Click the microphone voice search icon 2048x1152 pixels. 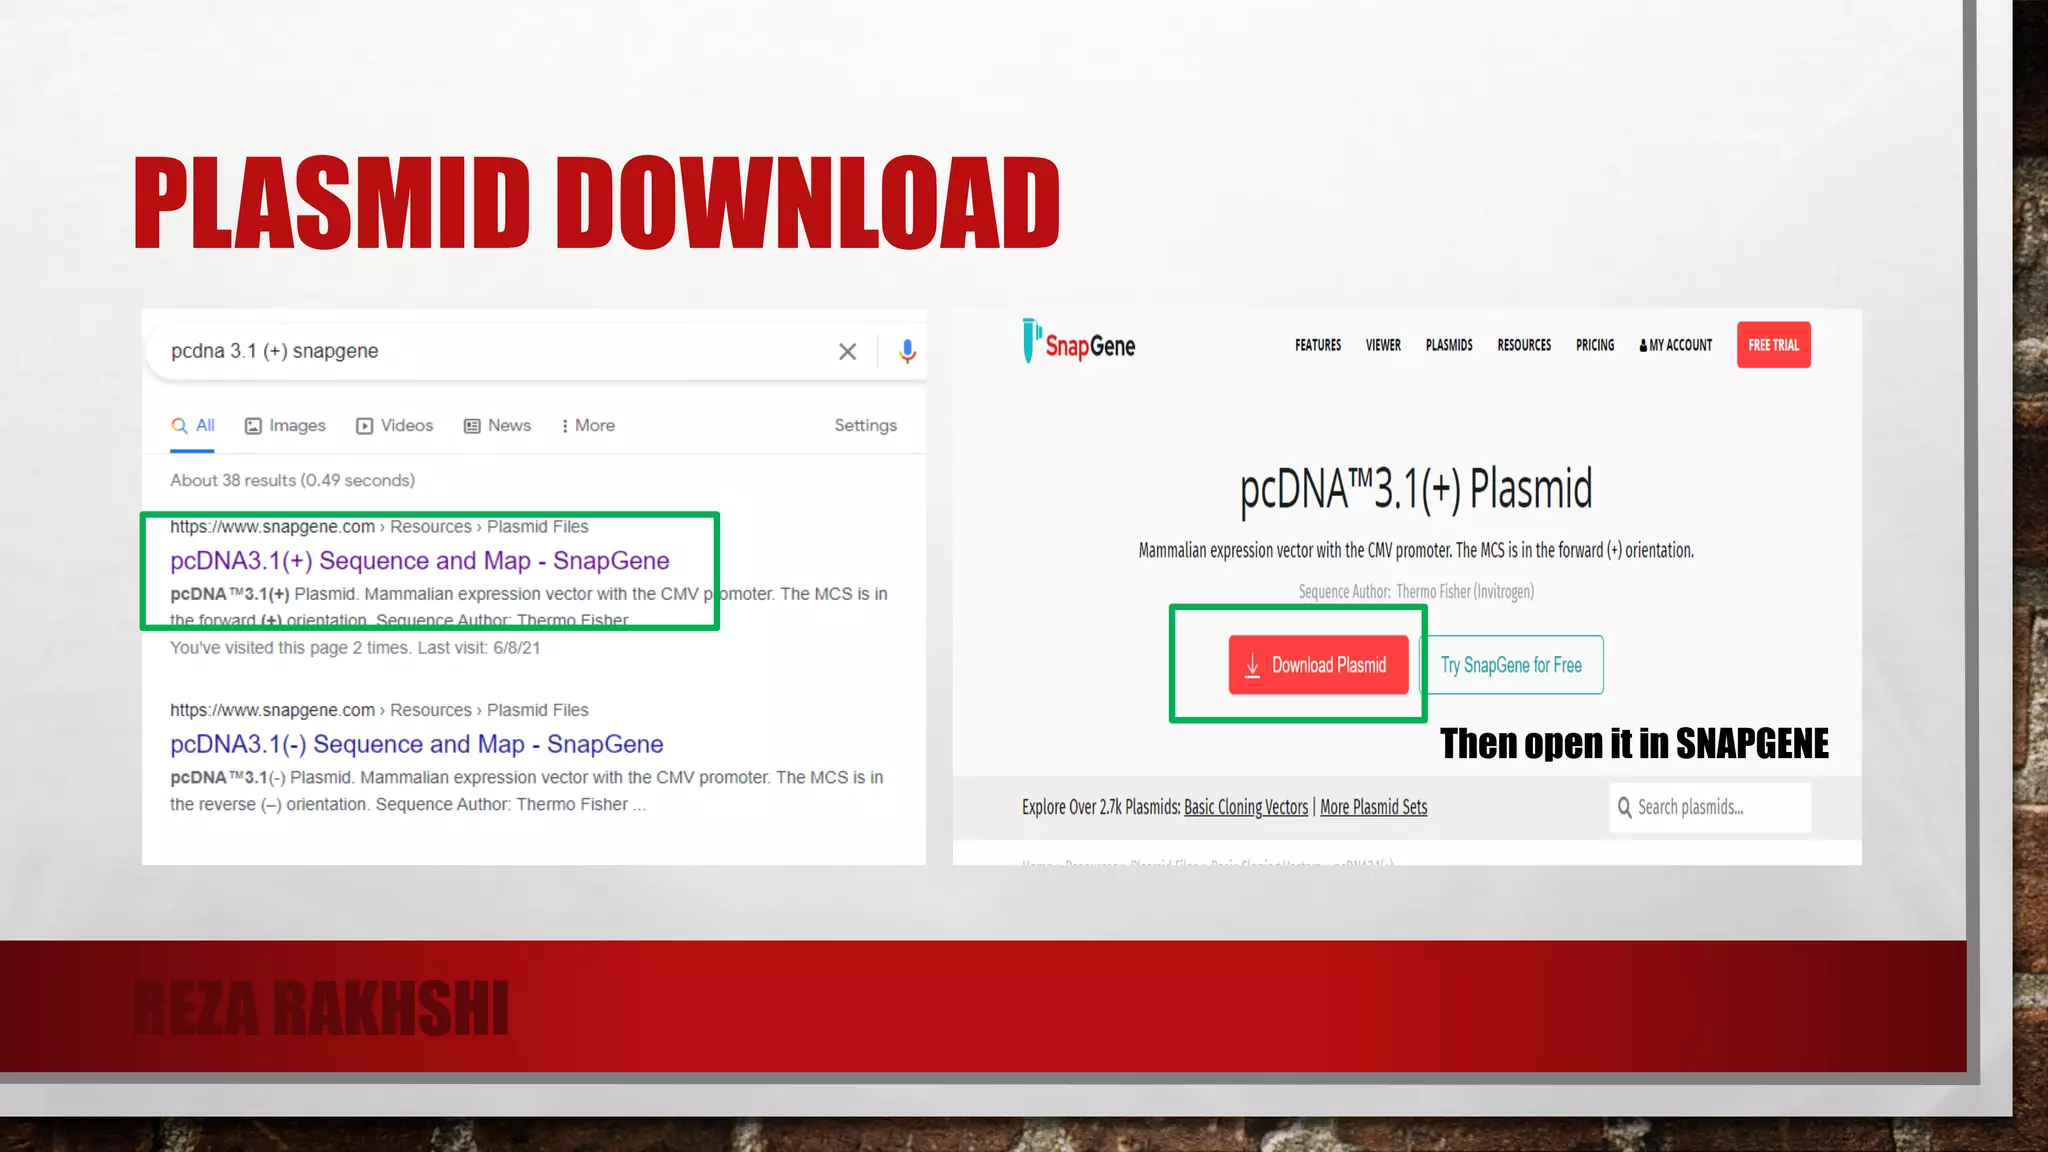click(x=907, y=351)
